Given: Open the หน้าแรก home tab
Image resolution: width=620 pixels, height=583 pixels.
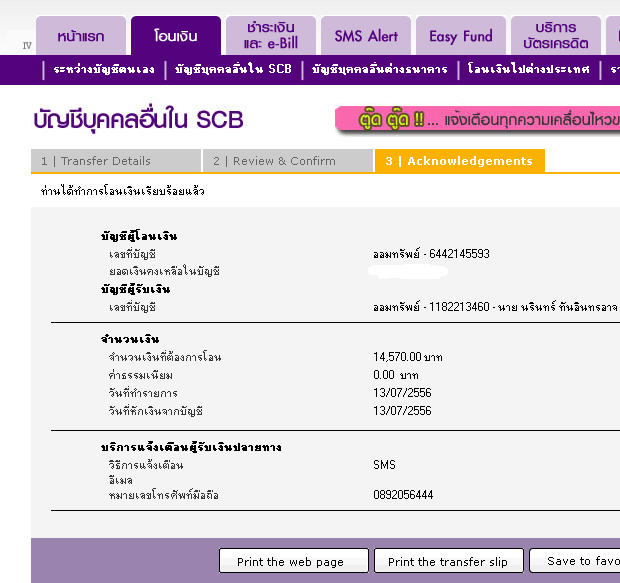Looking at the screenshot, I should click(x=81, y=36).
